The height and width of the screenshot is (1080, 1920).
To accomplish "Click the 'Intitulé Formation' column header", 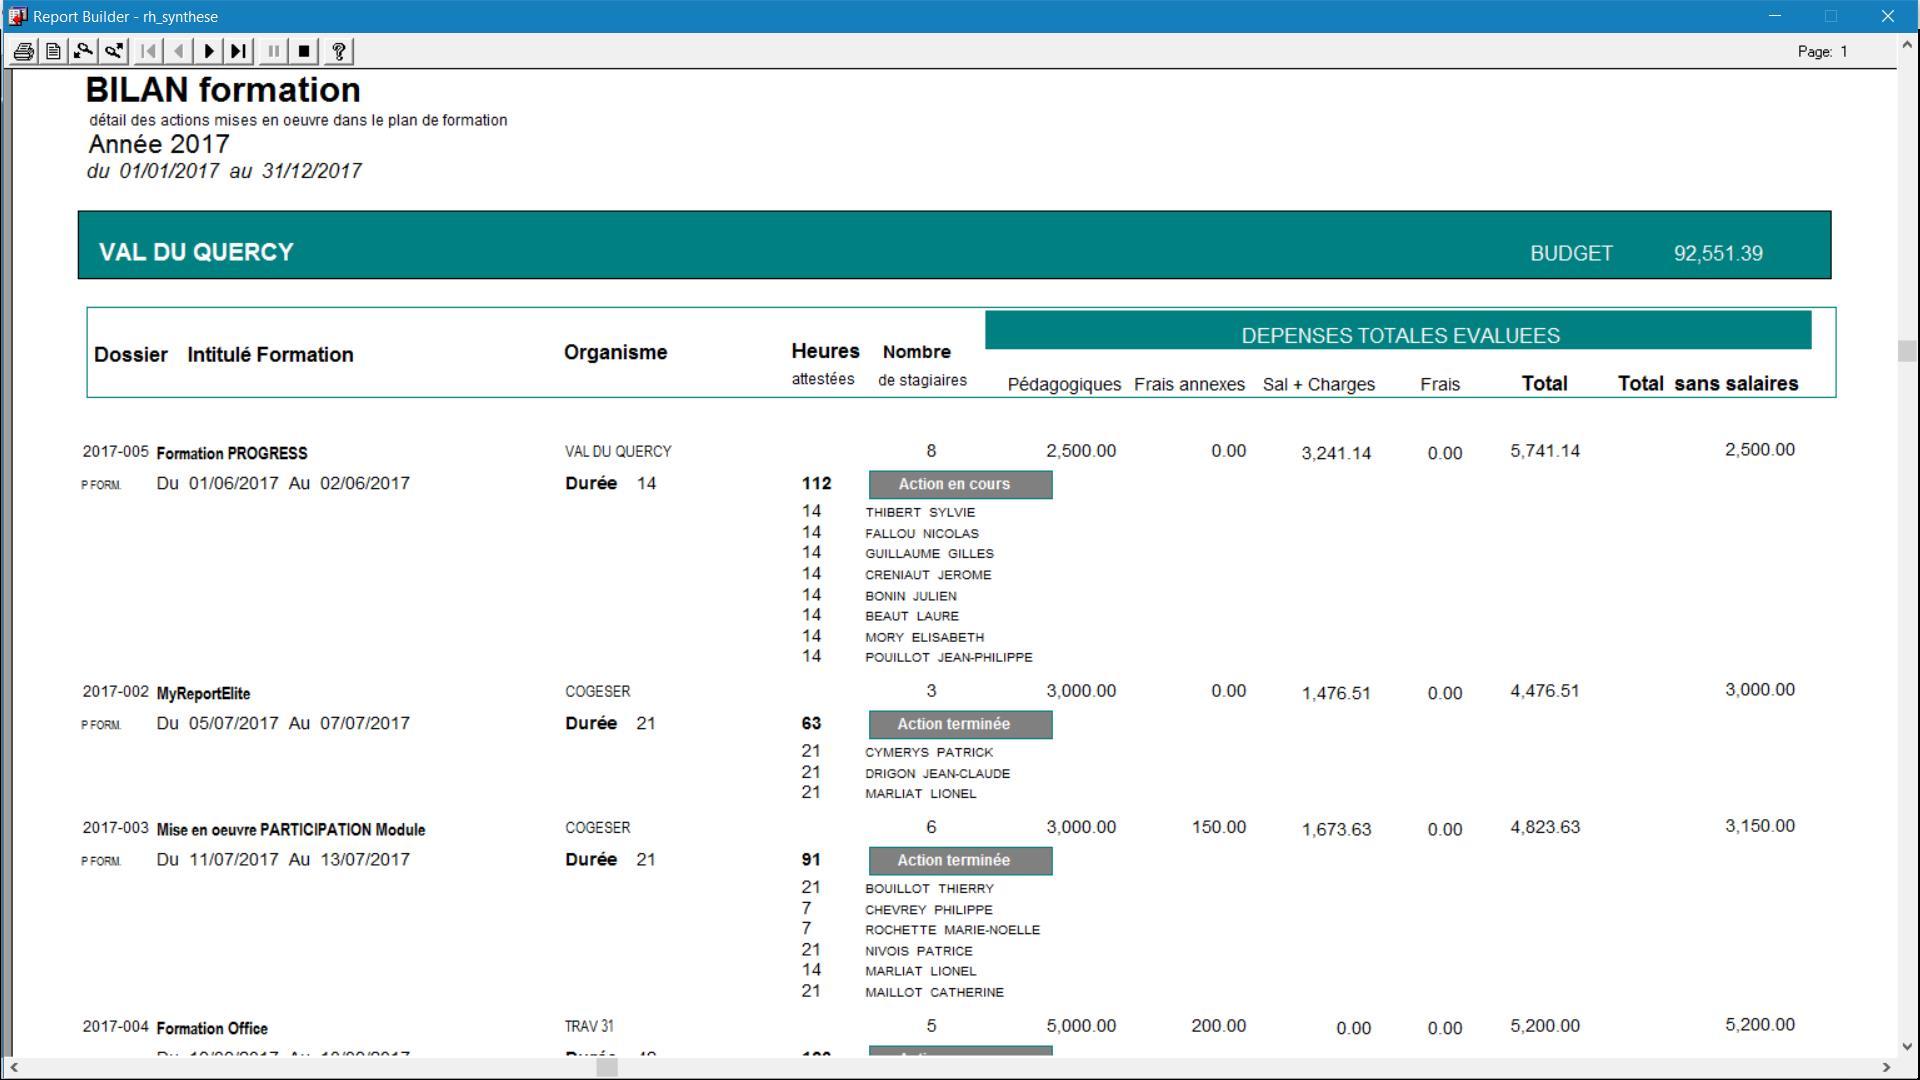I will tap(270, 355).
